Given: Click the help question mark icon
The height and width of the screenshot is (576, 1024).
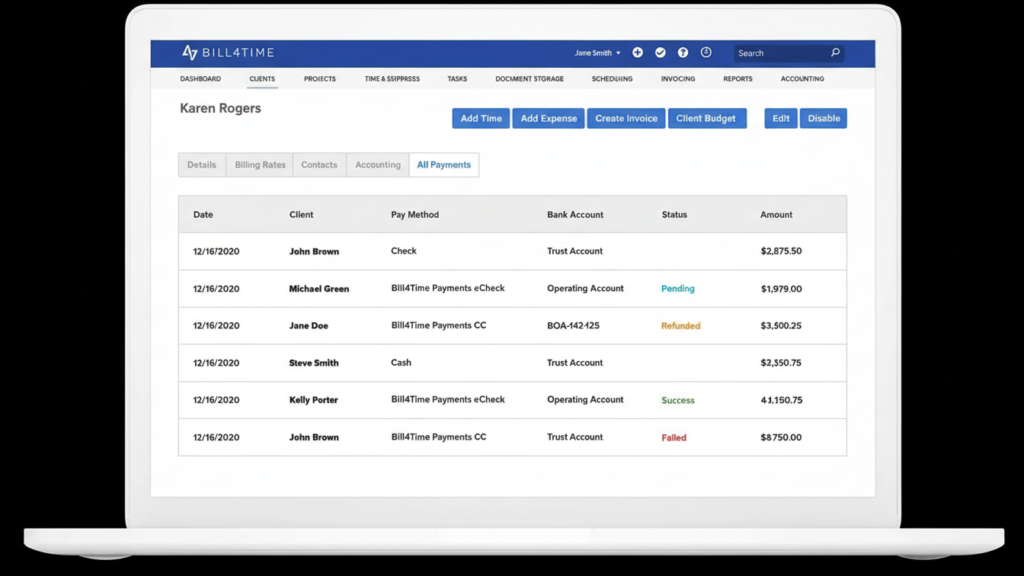Looking at the screenshot, I should [683, 53].
